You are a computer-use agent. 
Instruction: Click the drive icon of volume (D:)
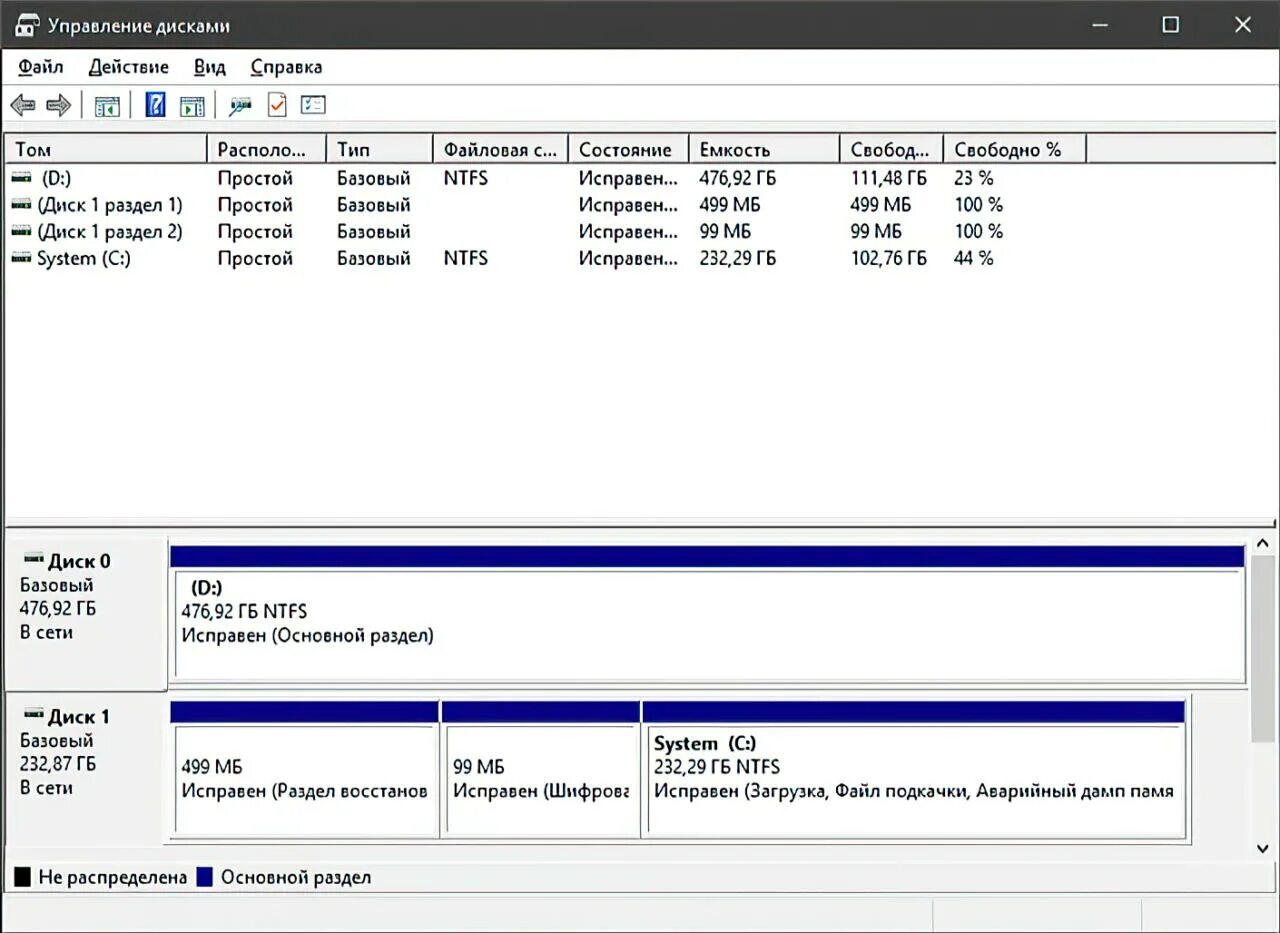click(x=21, y=177)
